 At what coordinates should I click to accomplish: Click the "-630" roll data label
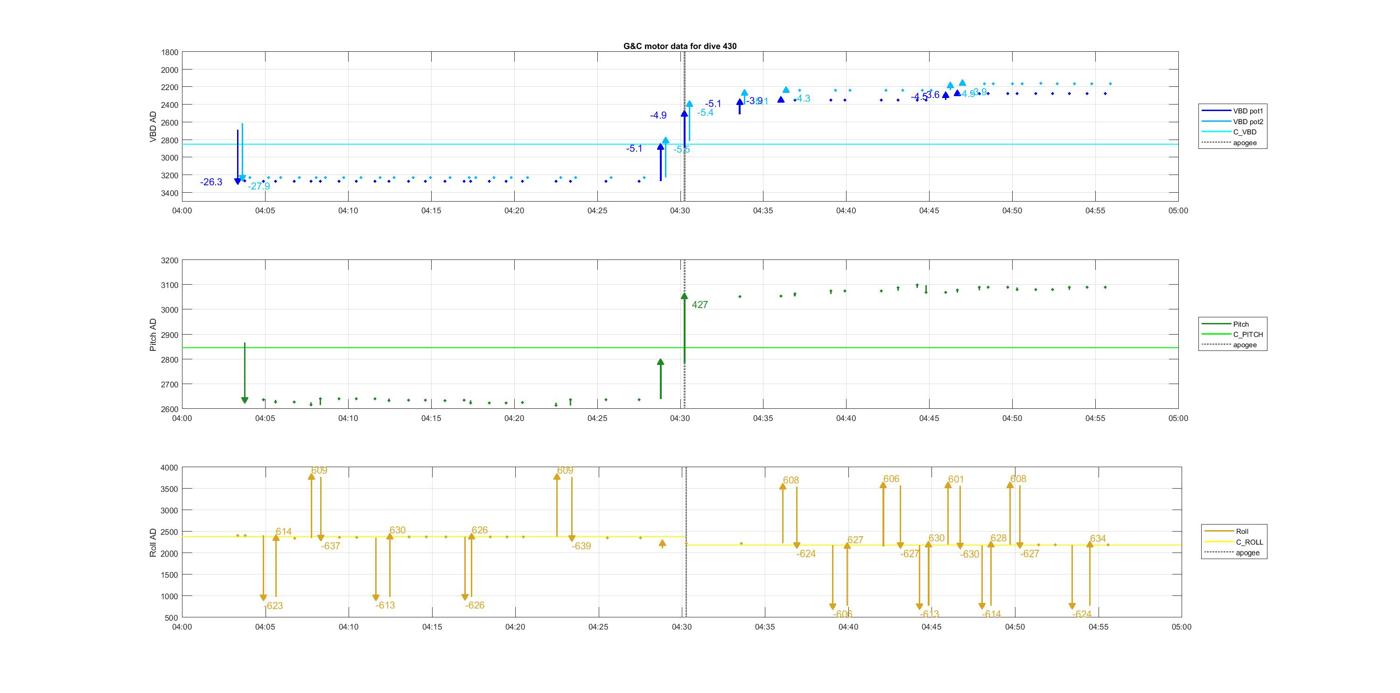(970, 554)
